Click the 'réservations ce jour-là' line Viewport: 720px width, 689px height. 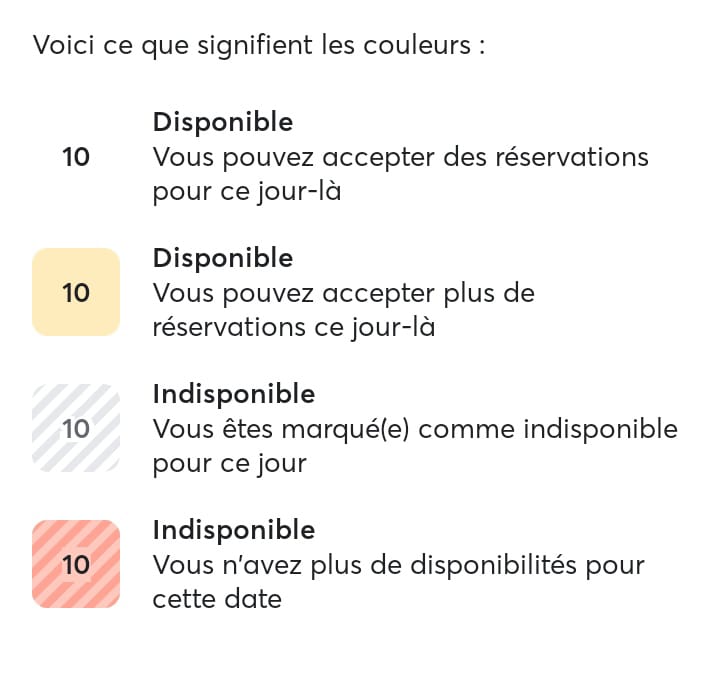click(294, 328)
